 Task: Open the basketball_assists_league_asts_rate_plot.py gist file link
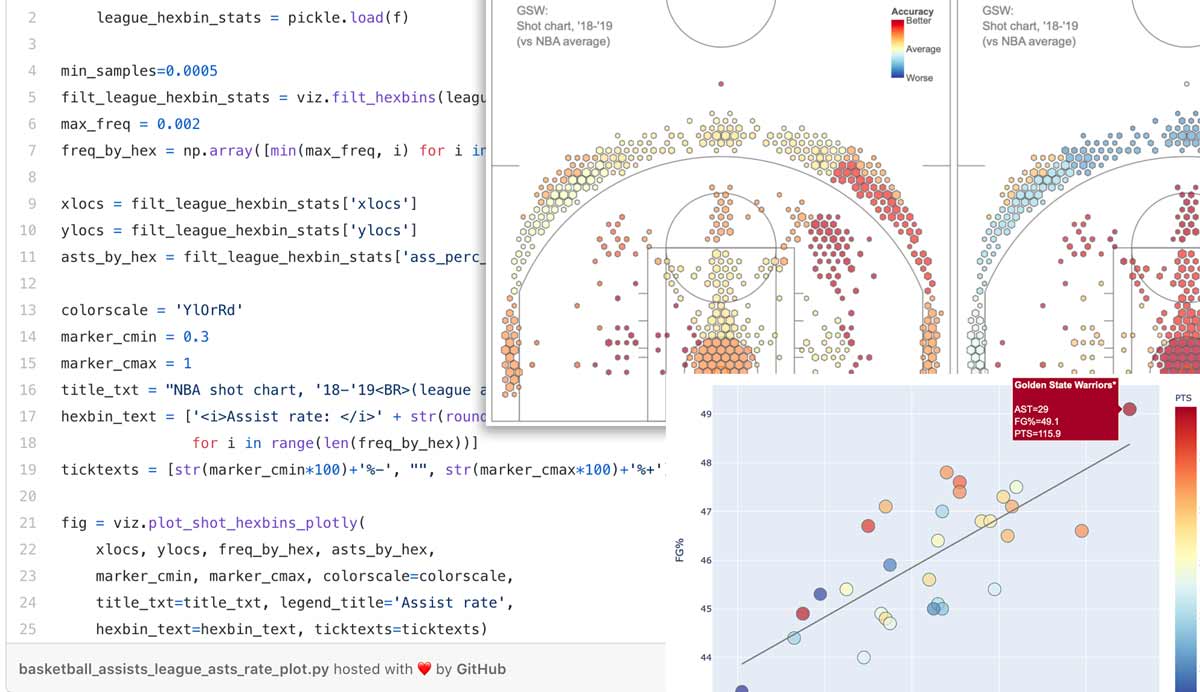[x=174, y=669]
